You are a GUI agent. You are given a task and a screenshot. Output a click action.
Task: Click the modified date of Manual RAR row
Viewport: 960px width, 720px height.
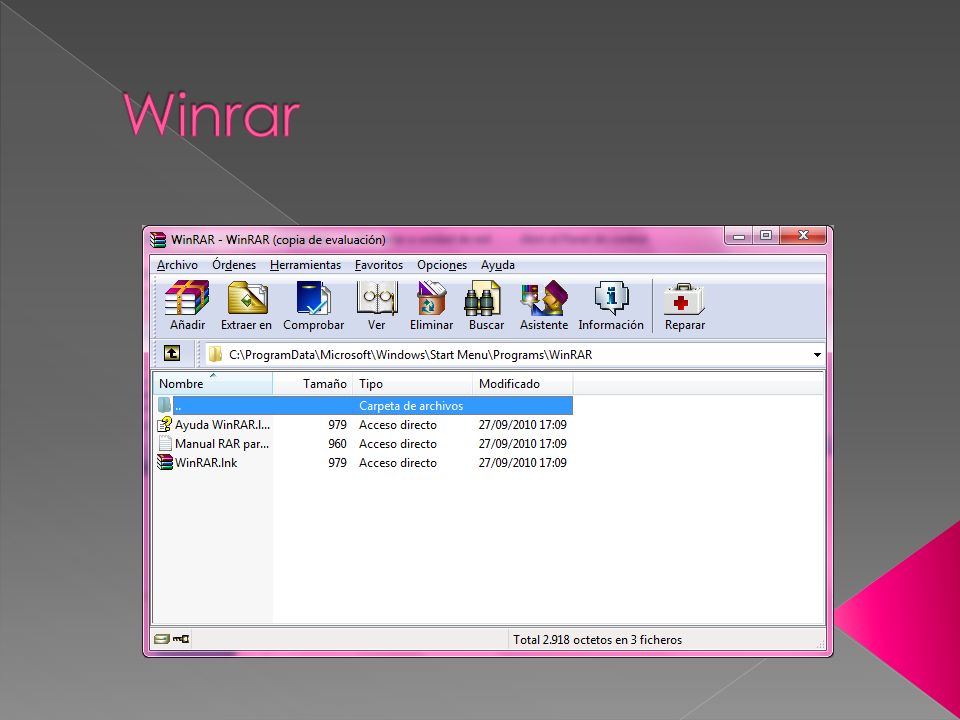[x=522, y=443]
